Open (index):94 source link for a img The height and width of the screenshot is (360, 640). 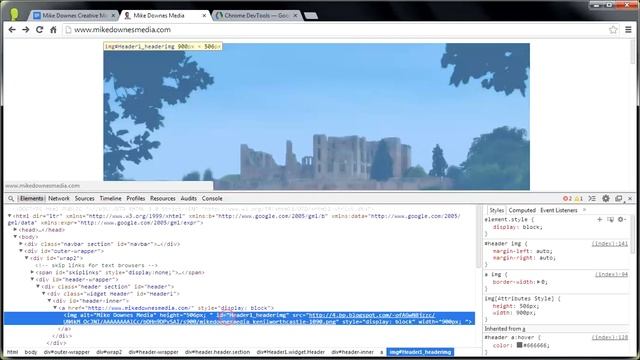(x=611, y=275)
